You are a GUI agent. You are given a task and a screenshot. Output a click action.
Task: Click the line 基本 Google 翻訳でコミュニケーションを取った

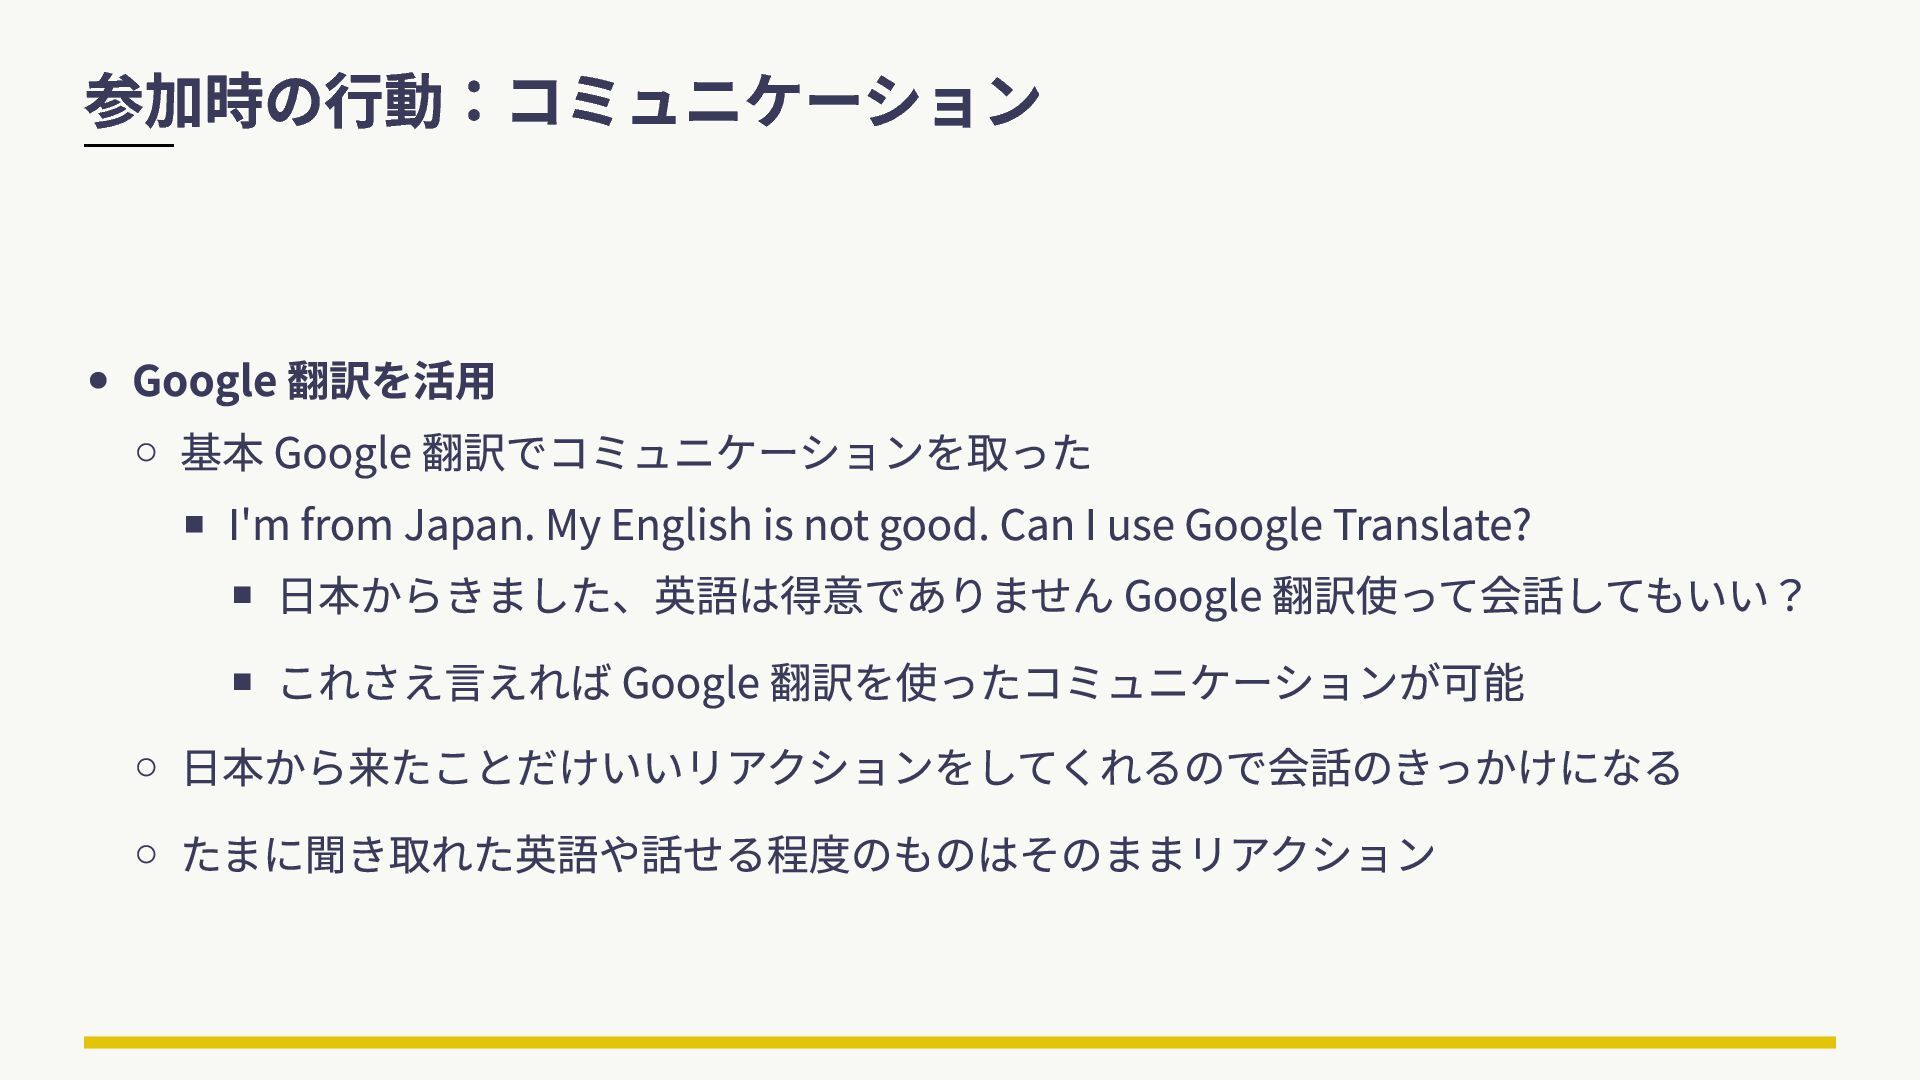point(636,452)
